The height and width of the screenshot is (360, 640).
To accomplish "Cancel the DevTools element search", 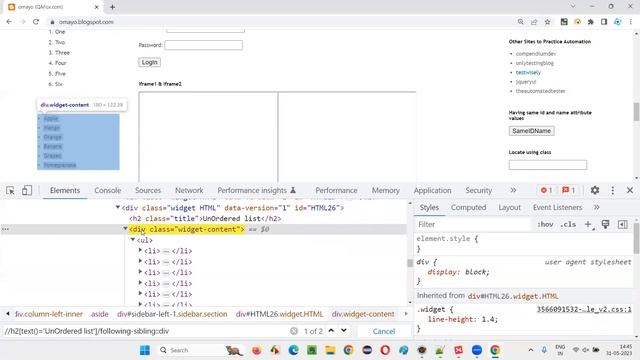I will click(x=384, y=331).
